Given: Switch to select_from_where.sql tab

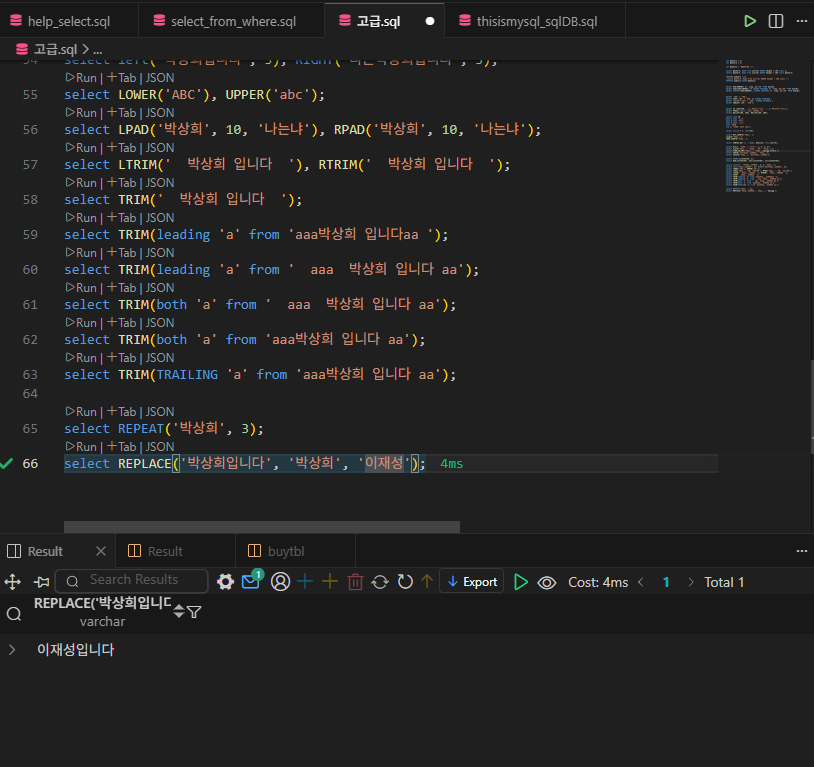Looking at the screenshot, I should [233, 21].
